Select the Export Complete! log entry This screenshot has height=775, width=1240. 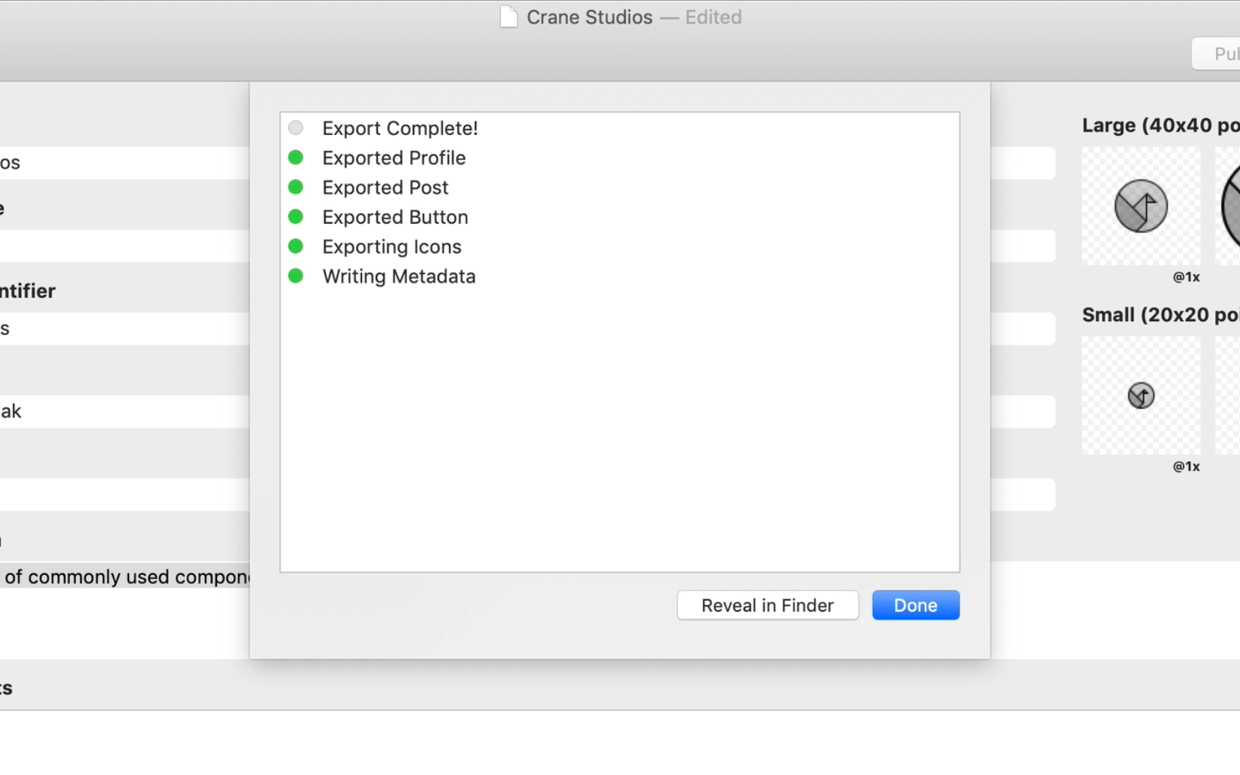pyautogui.click(x=400, y=128)
